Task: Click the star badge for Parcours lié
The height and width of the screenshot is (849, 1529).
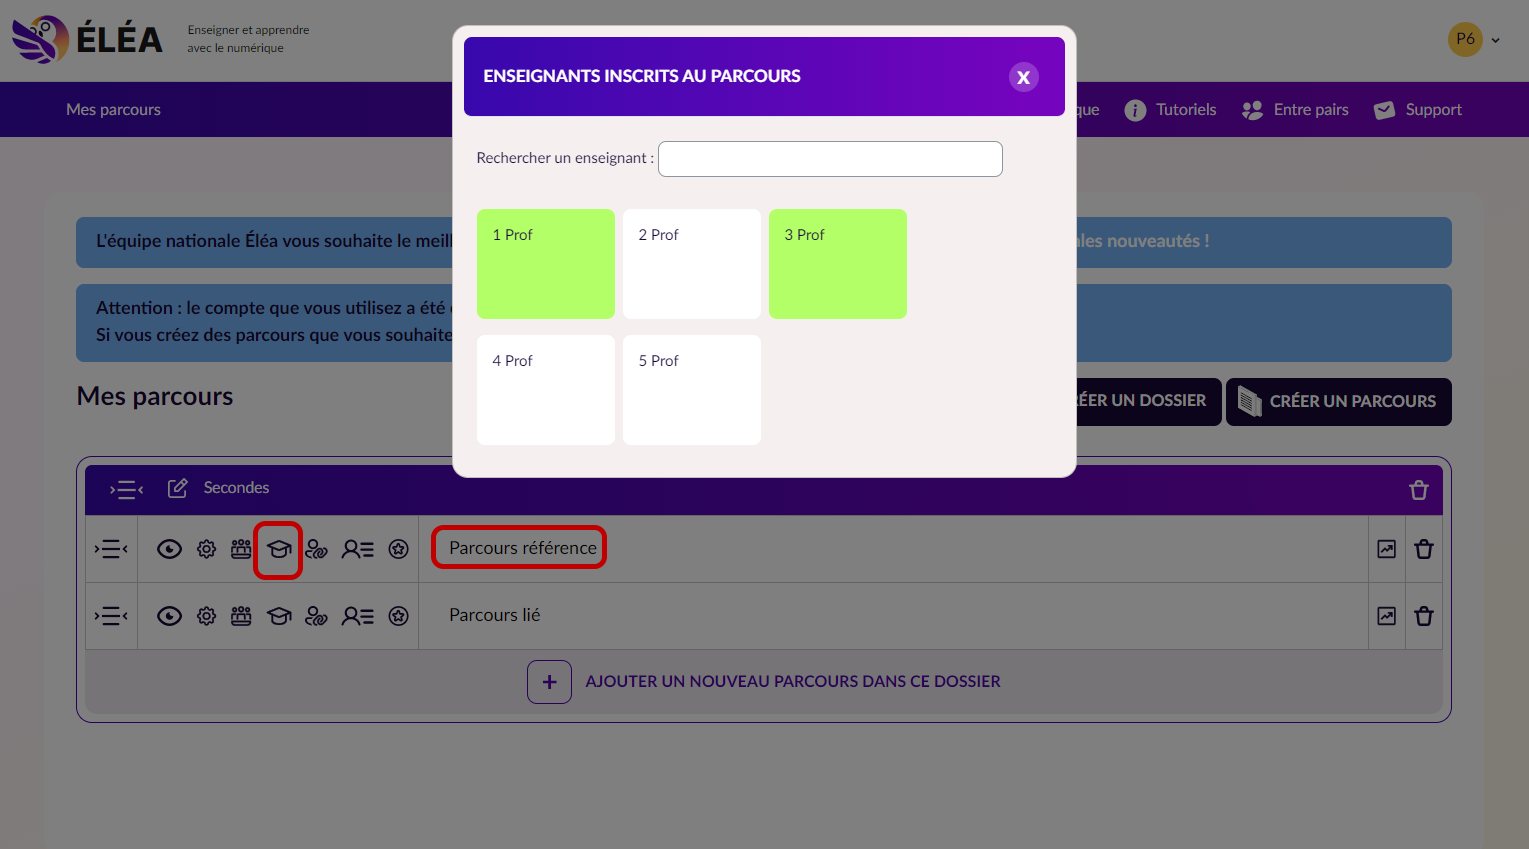Action: [398, 616]
